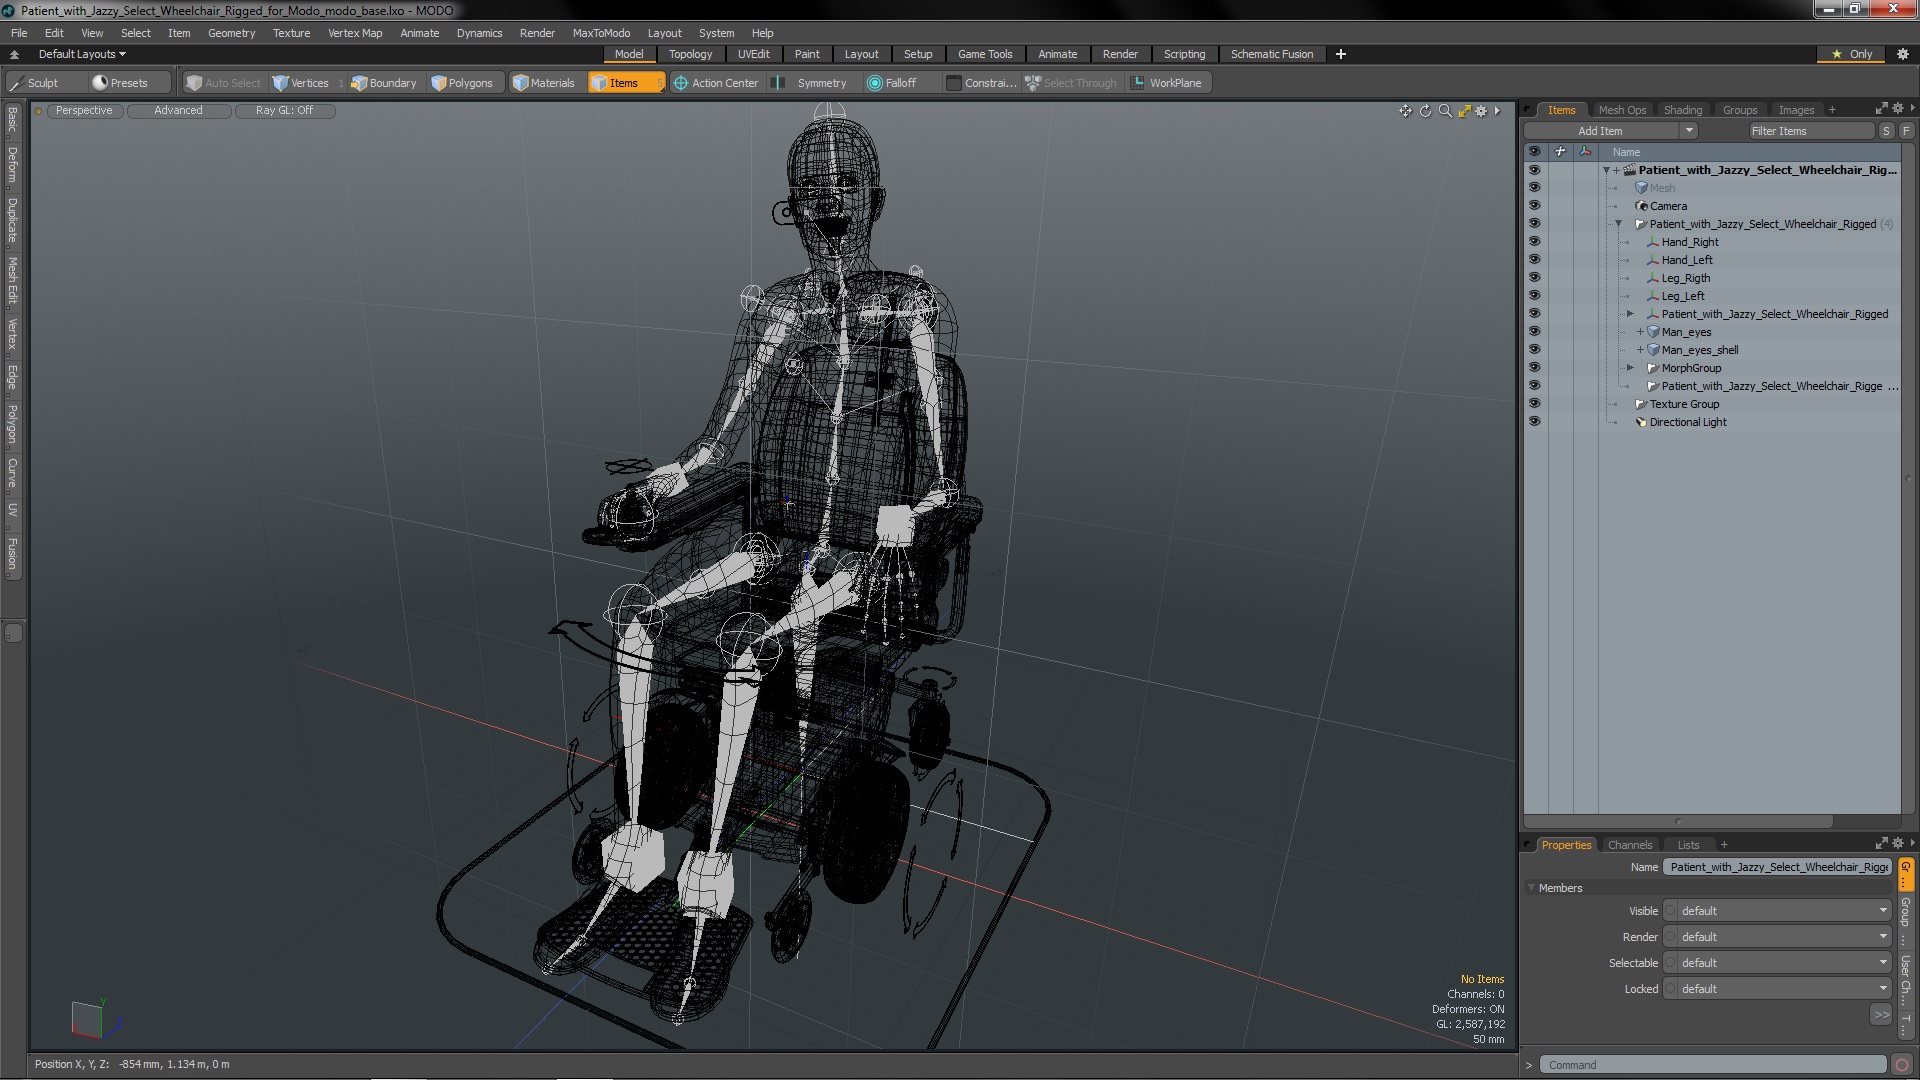
Task: Open the Model tab
Action: pos(629,54)
